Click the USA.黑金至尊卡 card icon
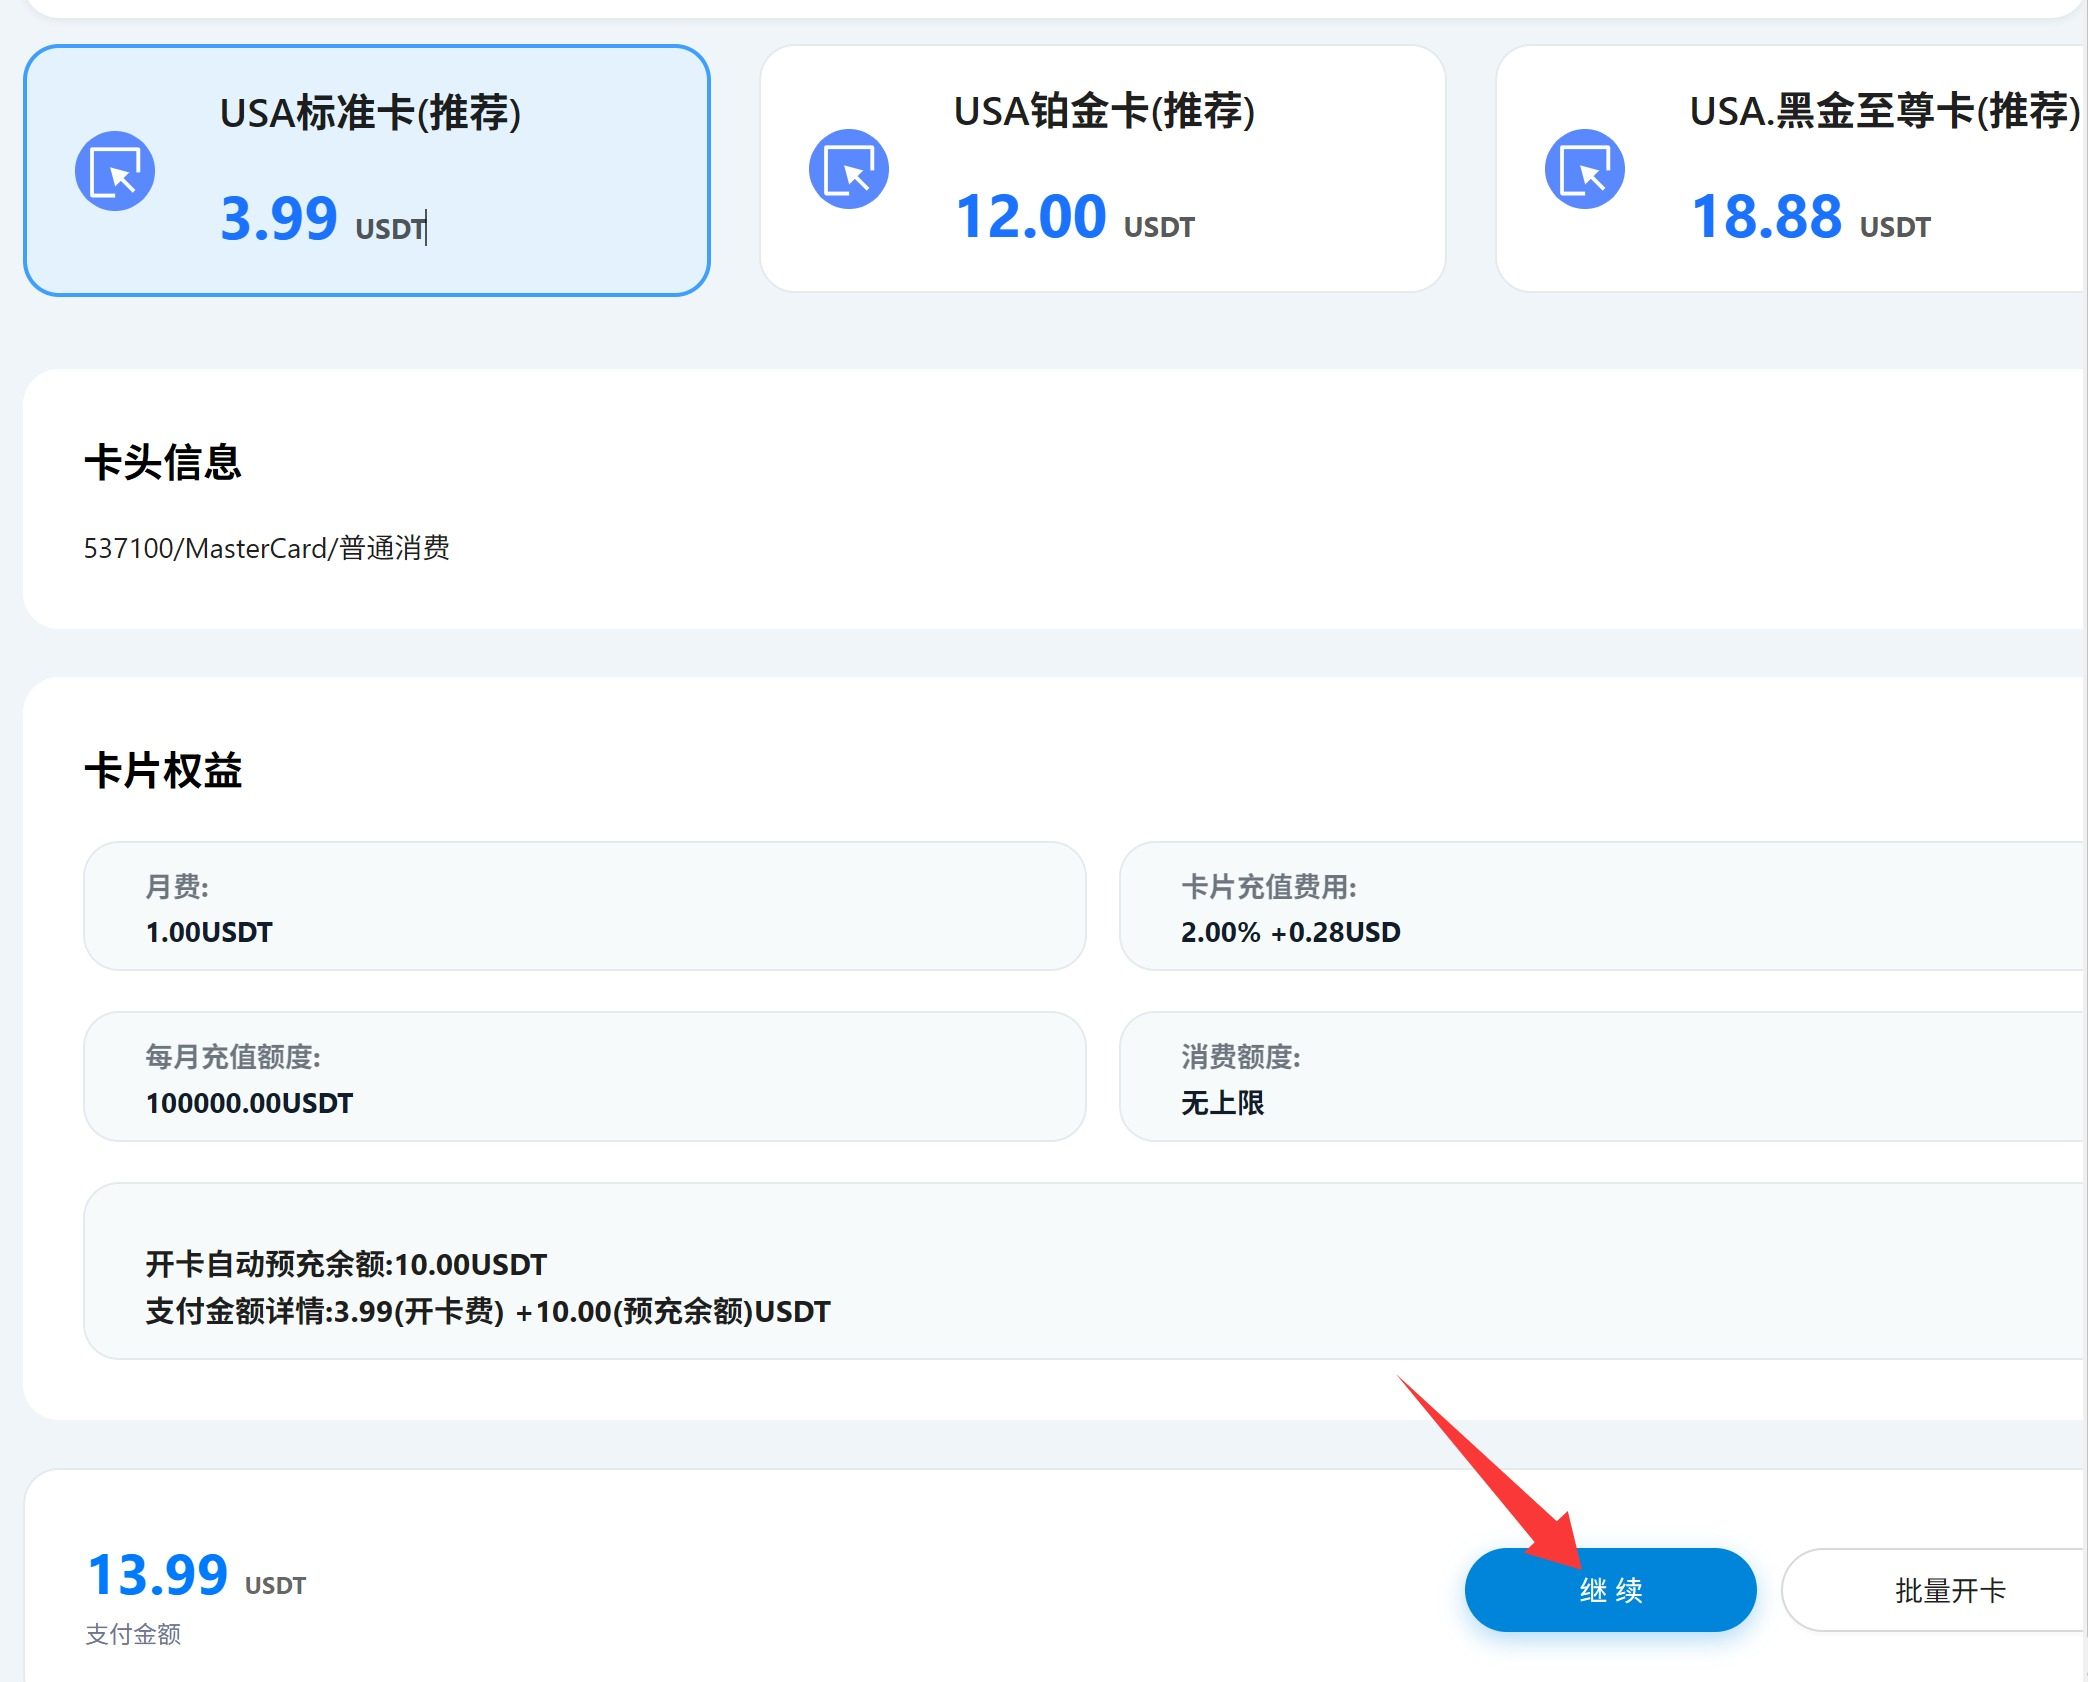This screenshot has width=2088, height=1682. click(x=1585, y=169)
